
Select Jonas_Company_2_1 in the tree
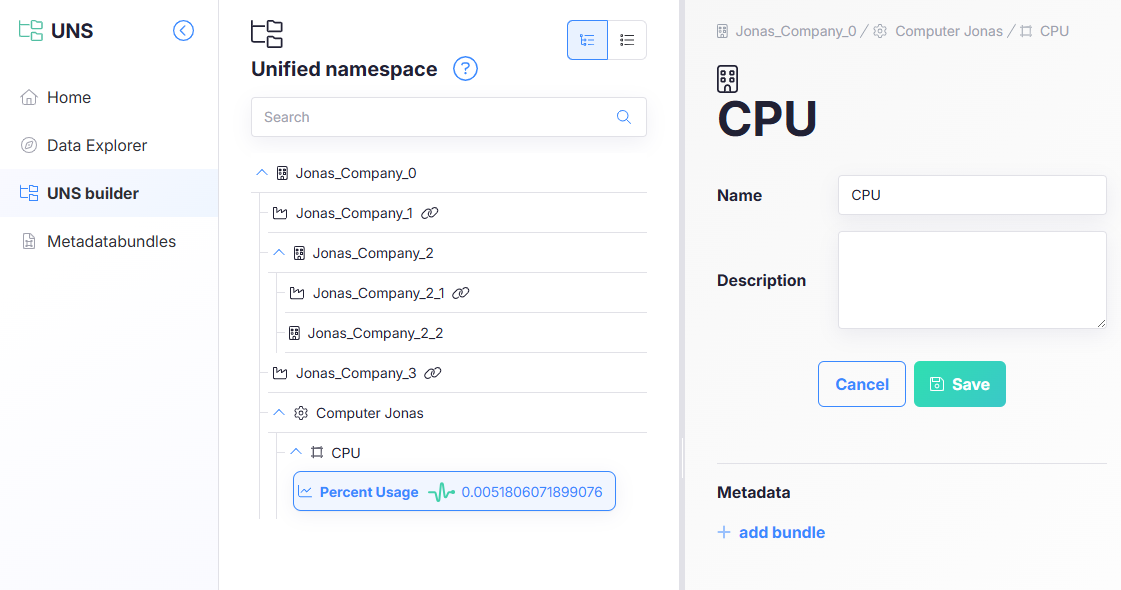click(379, 293)
